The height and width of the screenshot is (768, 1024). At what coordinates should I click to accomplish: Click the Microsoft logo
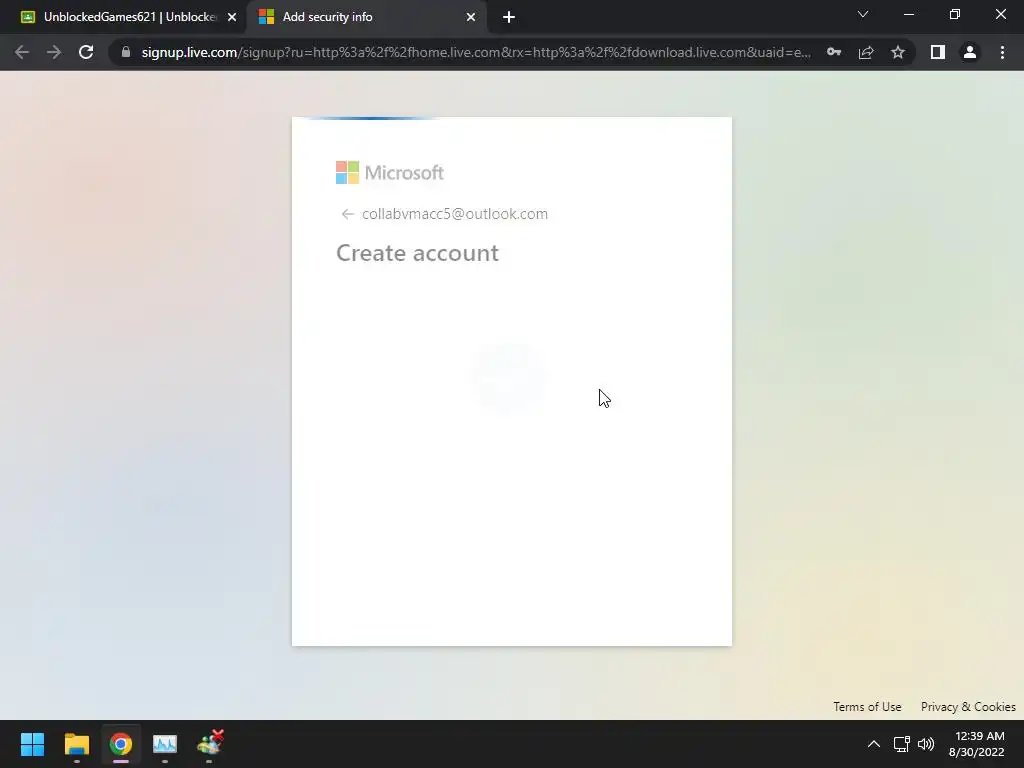click(x=390, y=172)
